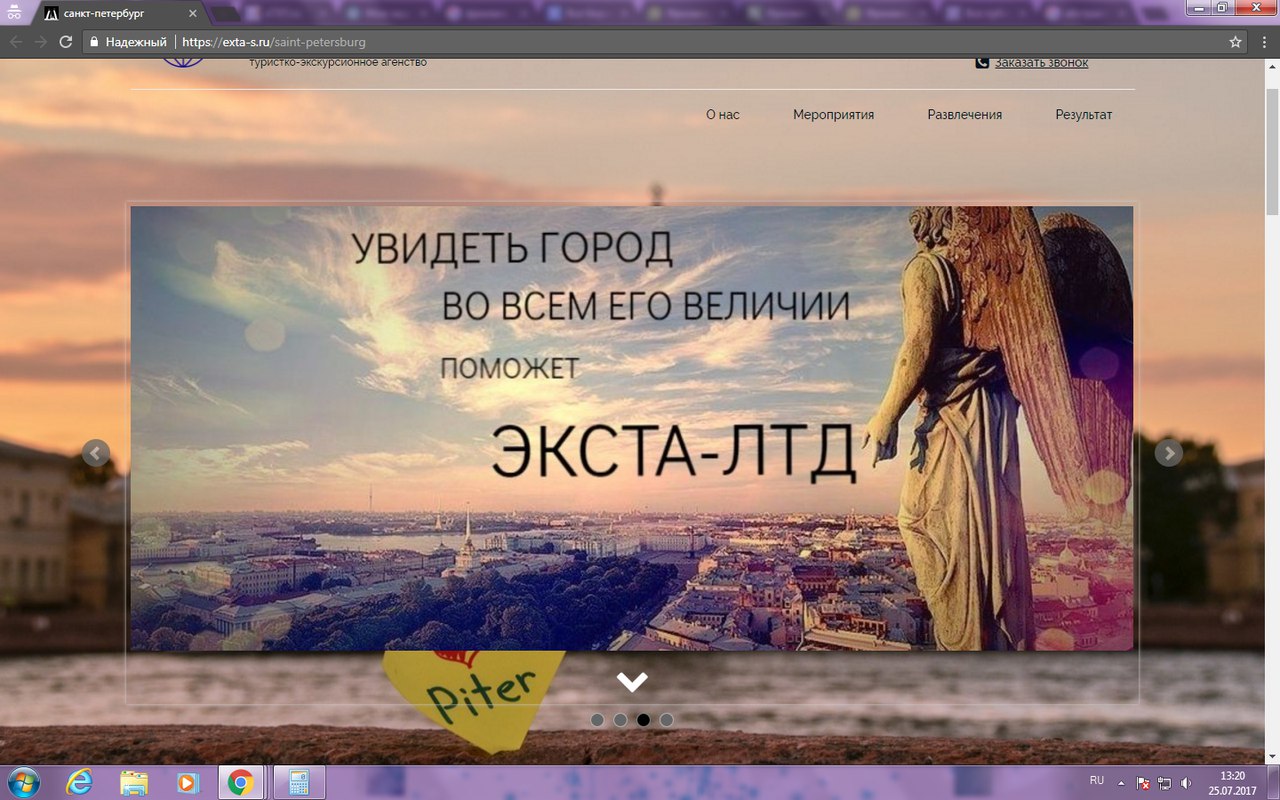Open the Calculator from the taskbar
The image size is (1280, 800).
(297, 783)
